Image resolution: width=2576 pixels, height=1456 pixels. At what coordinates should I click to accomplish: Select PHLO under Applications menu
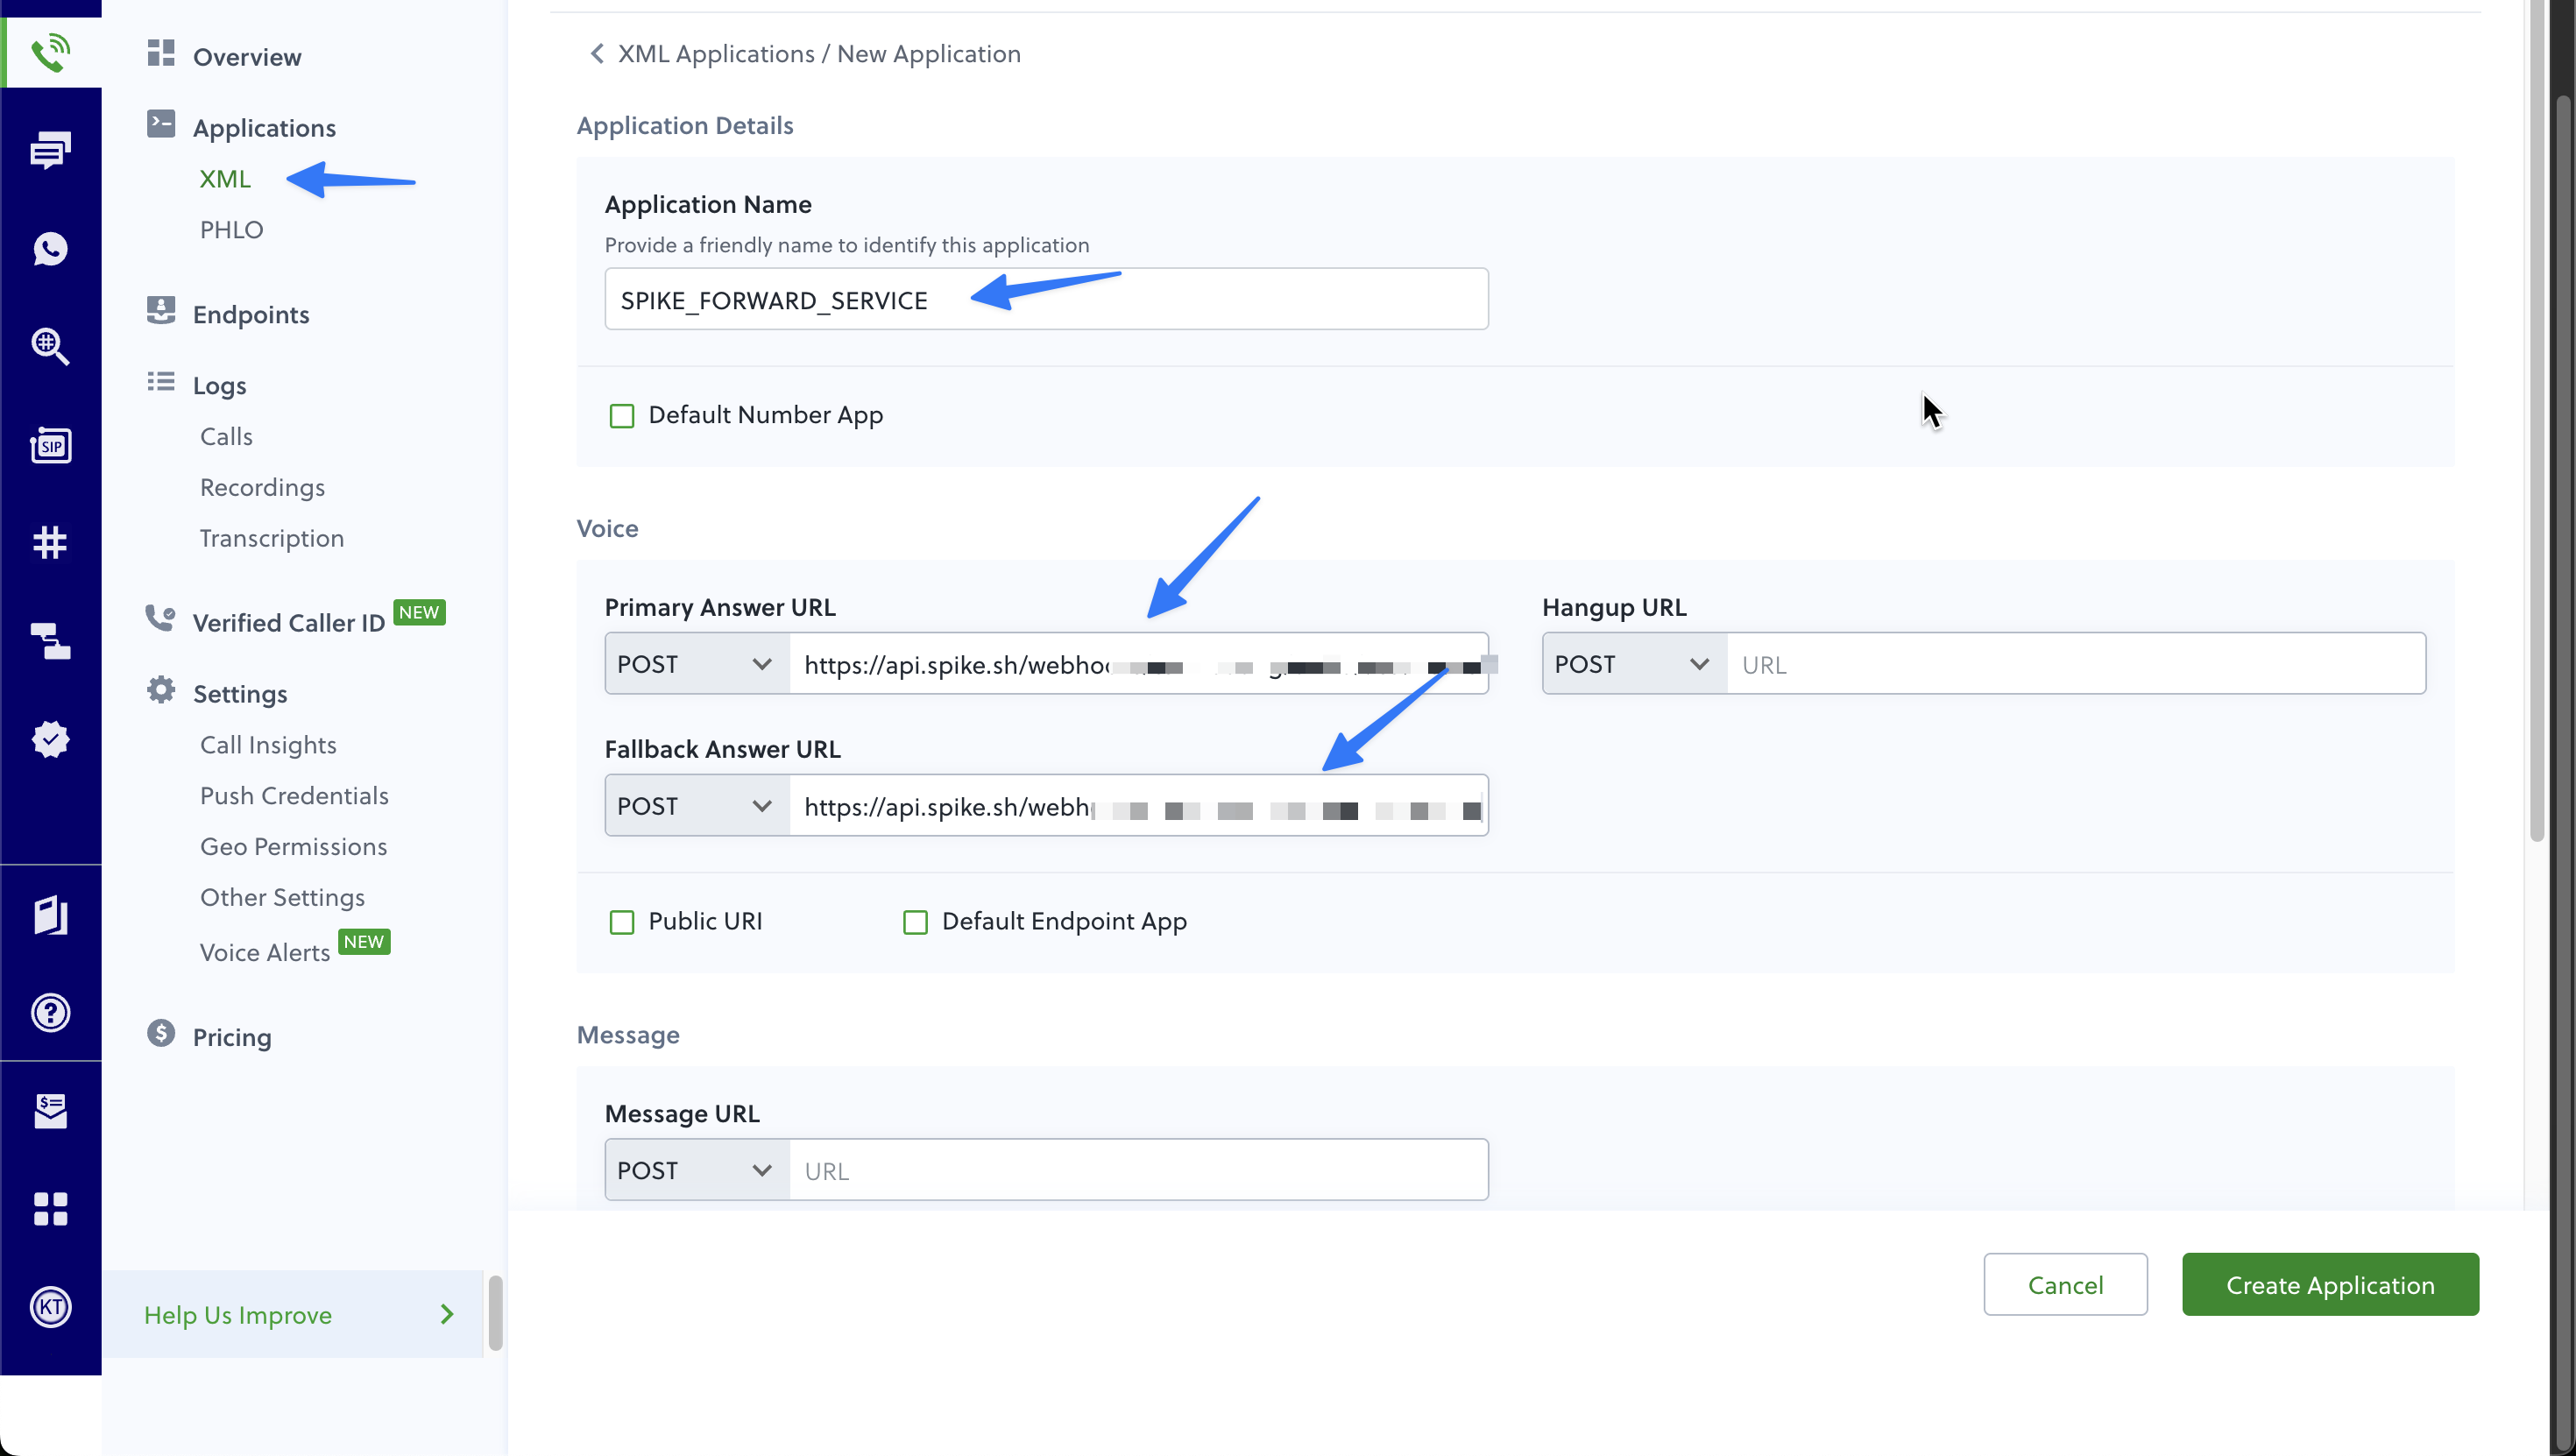pos(231,230)
